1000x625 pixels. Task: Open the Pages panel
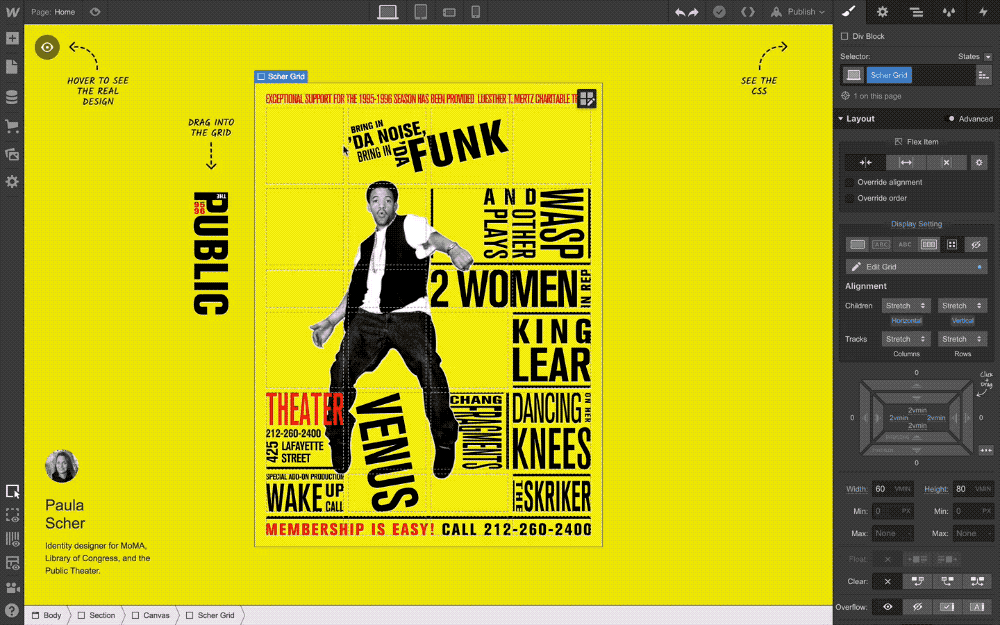point(12,67)
